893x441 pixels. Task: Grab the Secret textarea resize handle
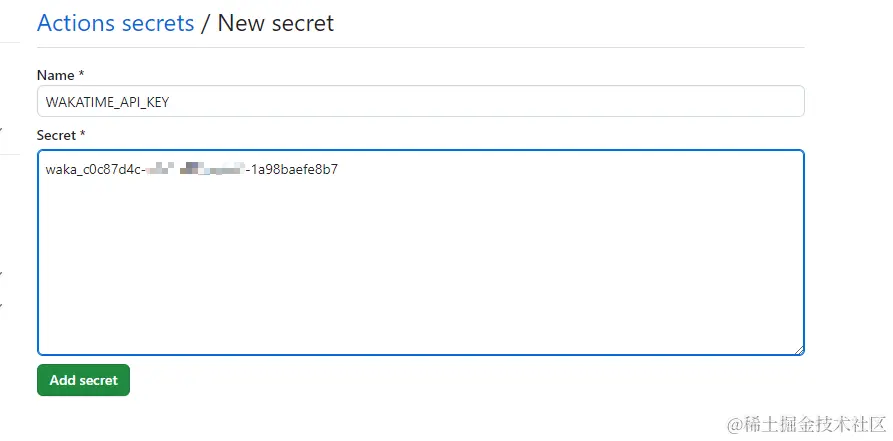[x=799, y=349]
